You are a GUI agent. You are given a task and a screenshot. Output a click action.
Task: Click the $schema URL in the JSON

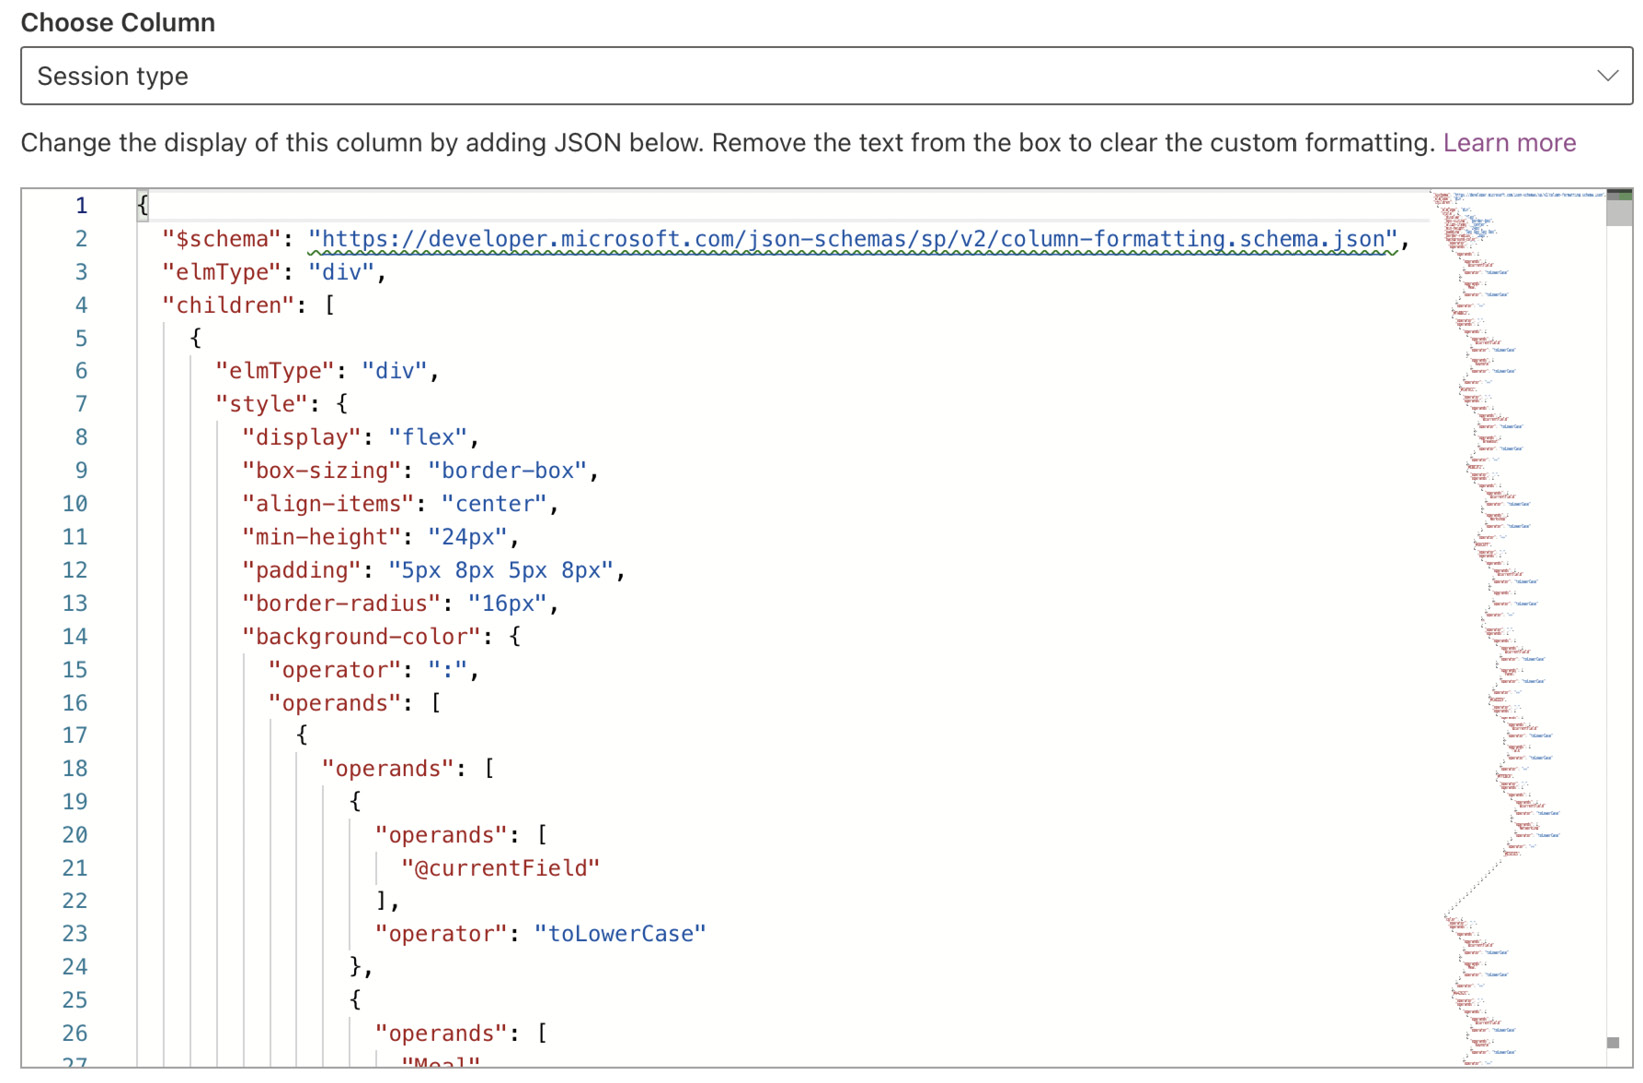(x=852, y=239)
